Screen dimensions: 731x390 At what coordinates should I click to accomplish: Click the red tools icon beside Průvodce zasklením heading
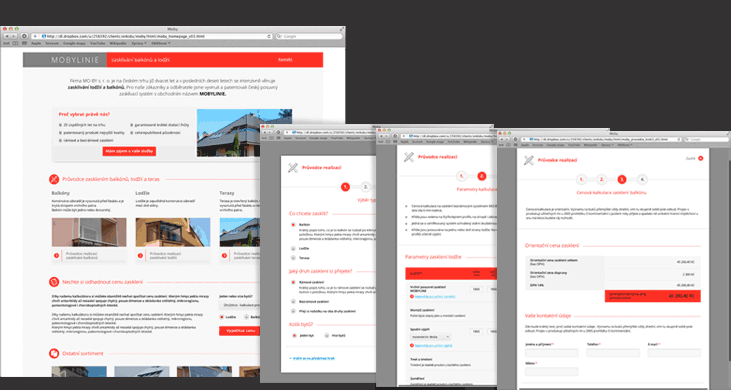[54, 179]
